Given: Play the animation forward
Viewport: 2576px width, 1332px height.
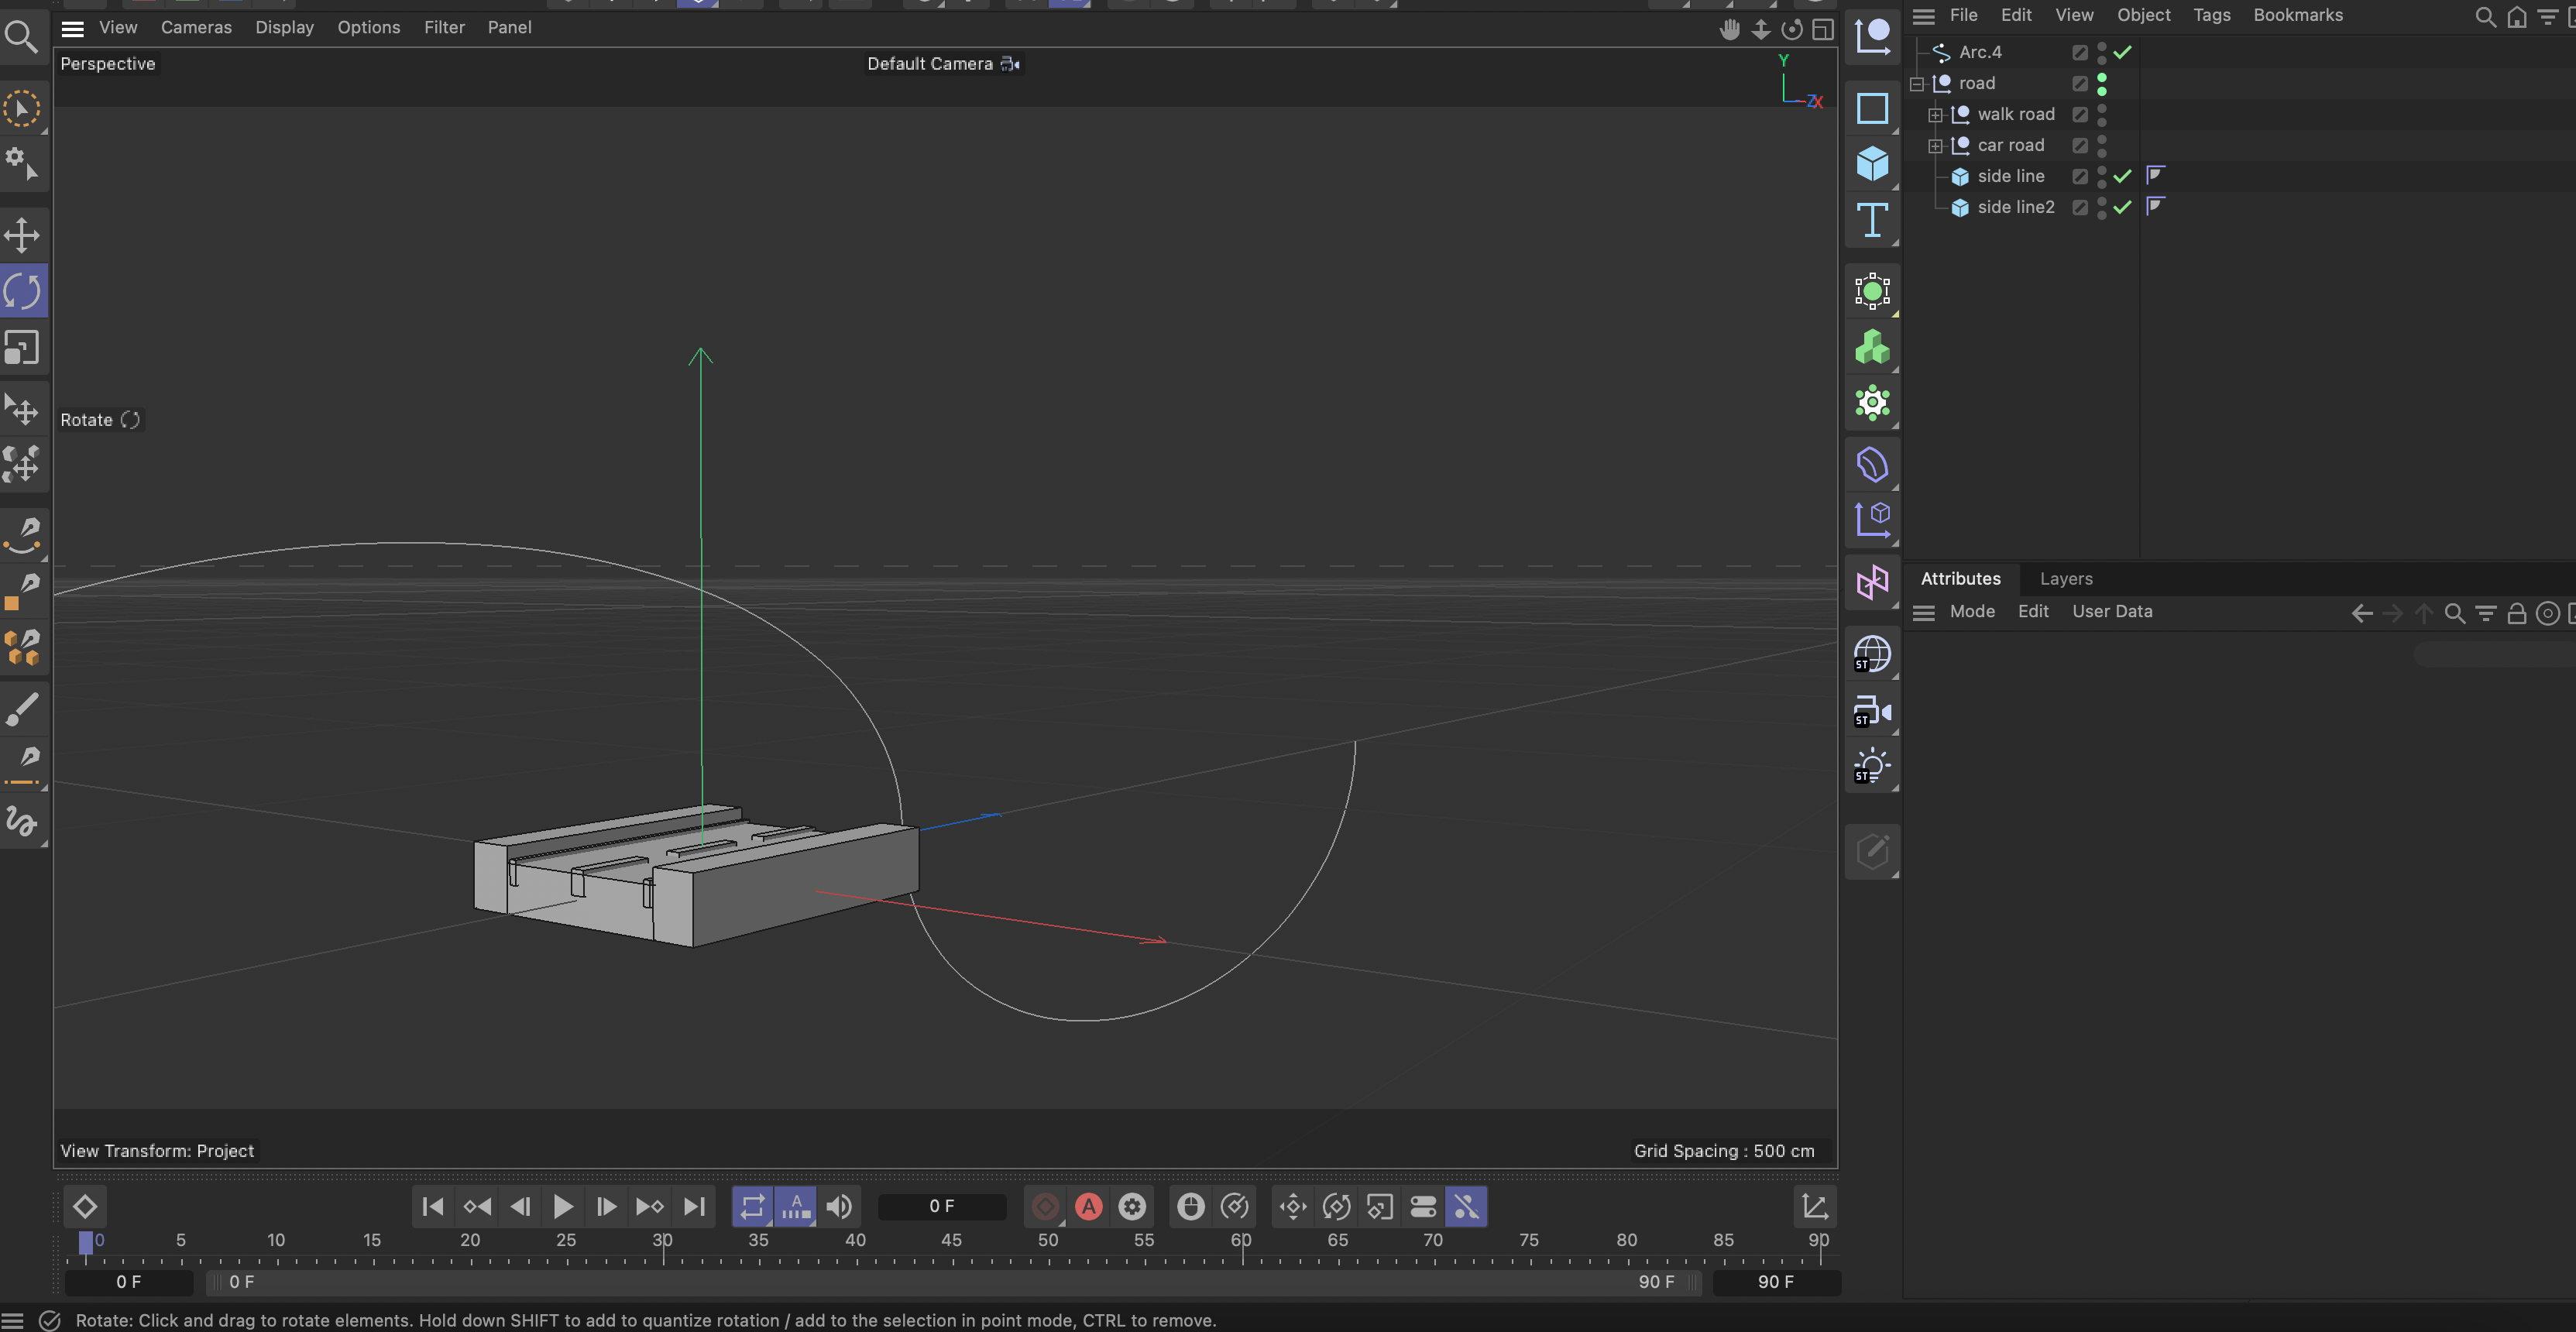Looking at the screenshot, I should click(563, 1207).
